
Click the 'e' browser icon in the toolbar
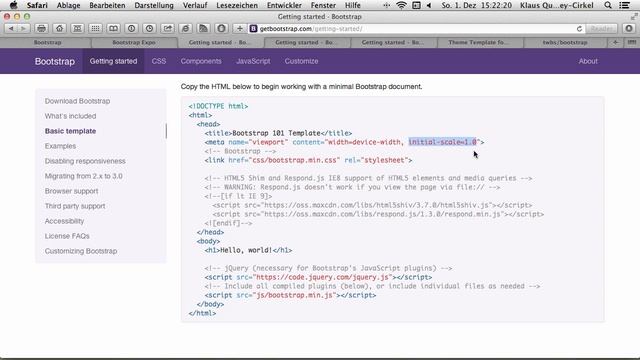(x=185, y=29)
